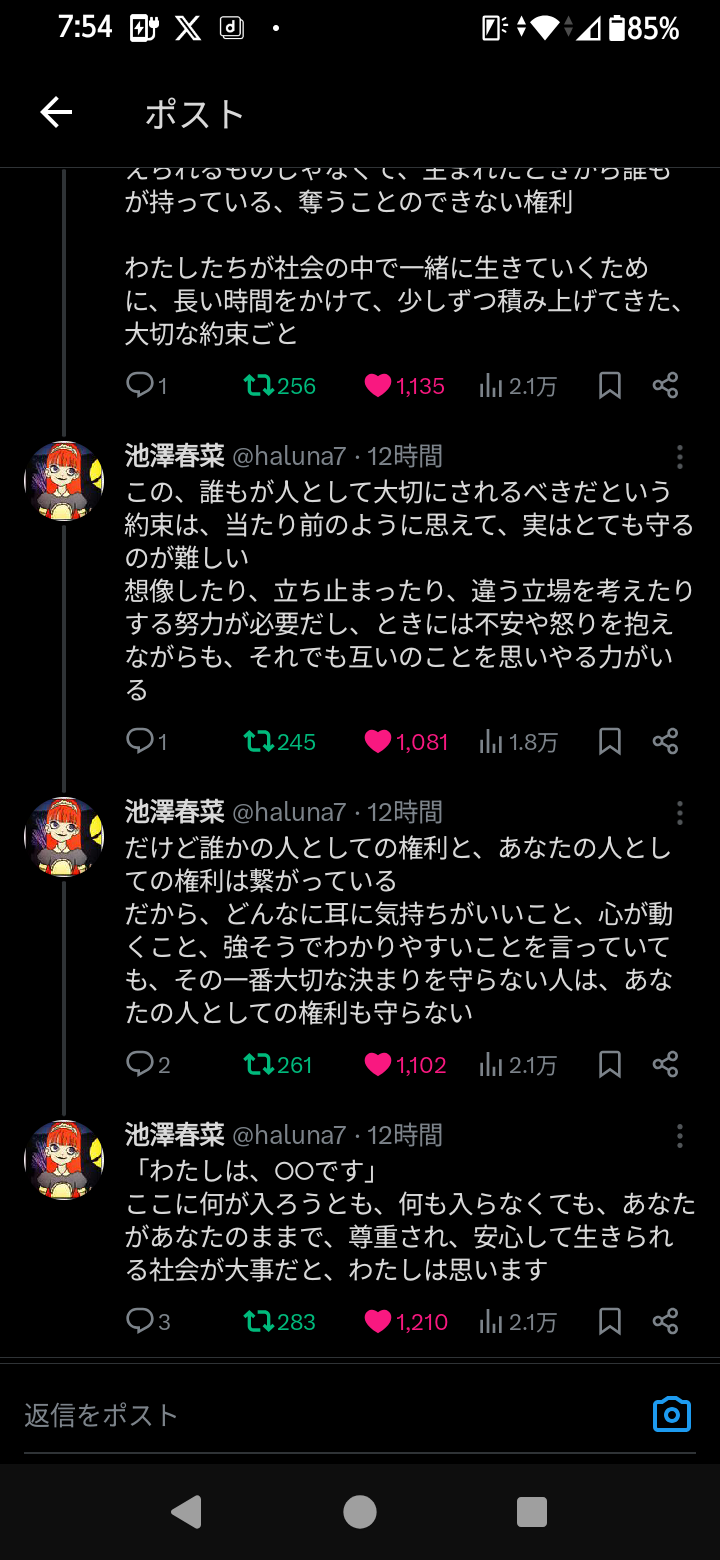Image resolution: width=720 pixels, height=1560 pixels.
Task: Open more options for the 1,081-likes post
Action: point(680,457)
